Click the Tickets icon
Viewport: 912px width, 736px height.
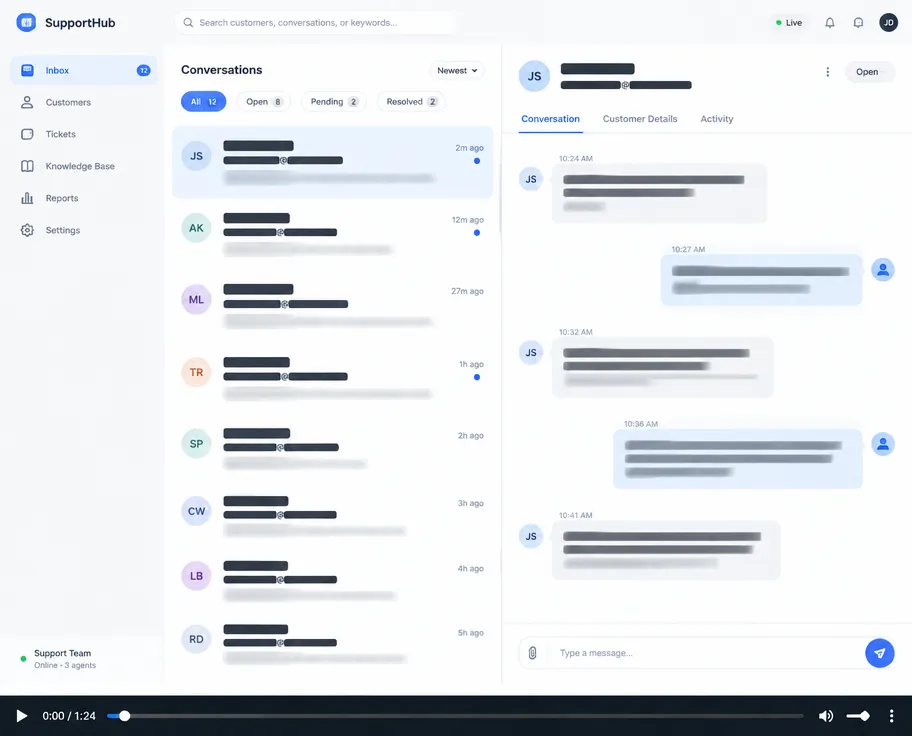tap(27, 134)
